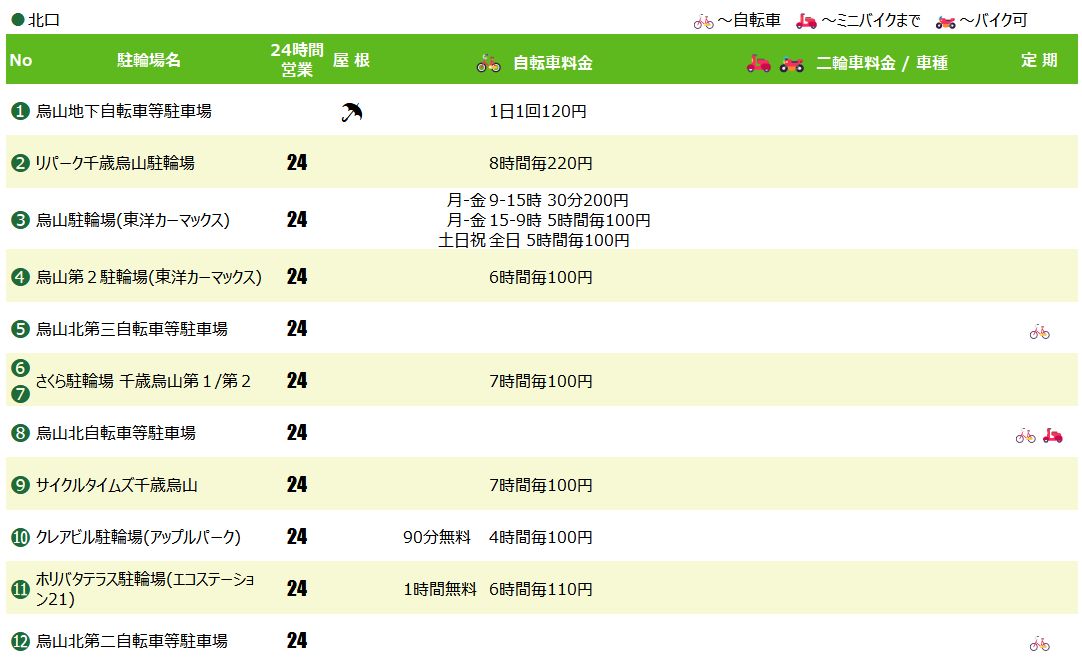Click the 北口 section heading
Image resolution: width=1082 pixels, height=671 pixels.
click(37, 20)
